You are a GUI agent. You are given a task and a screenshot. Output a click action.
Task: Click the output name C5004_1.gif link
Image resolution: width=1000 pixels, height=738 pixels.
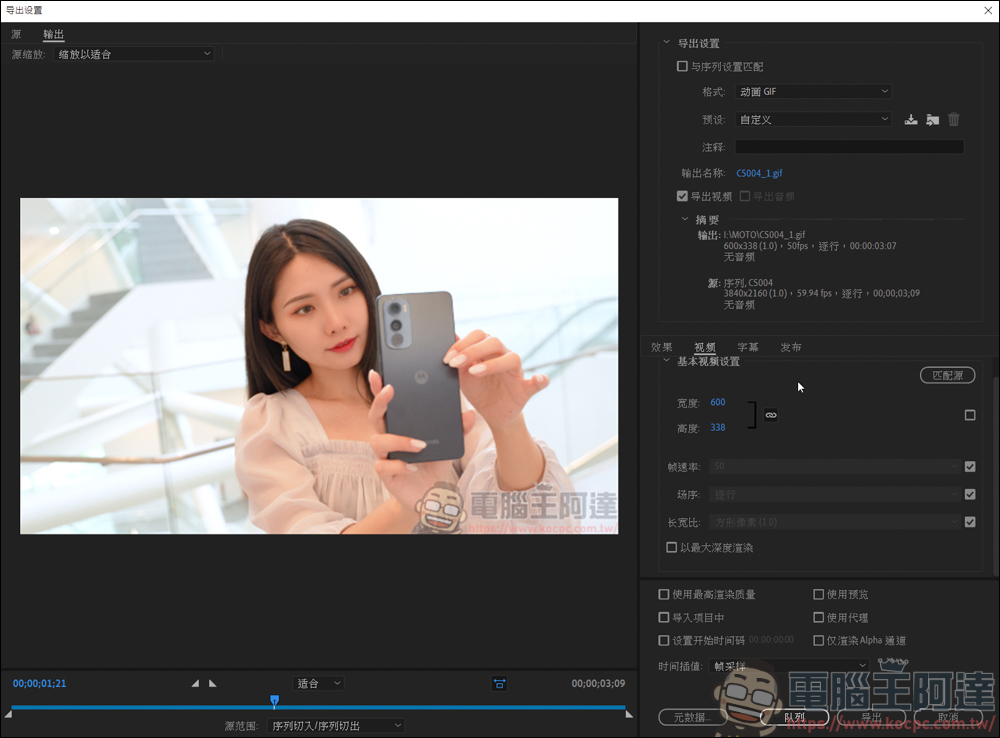[x=759, y=173]
